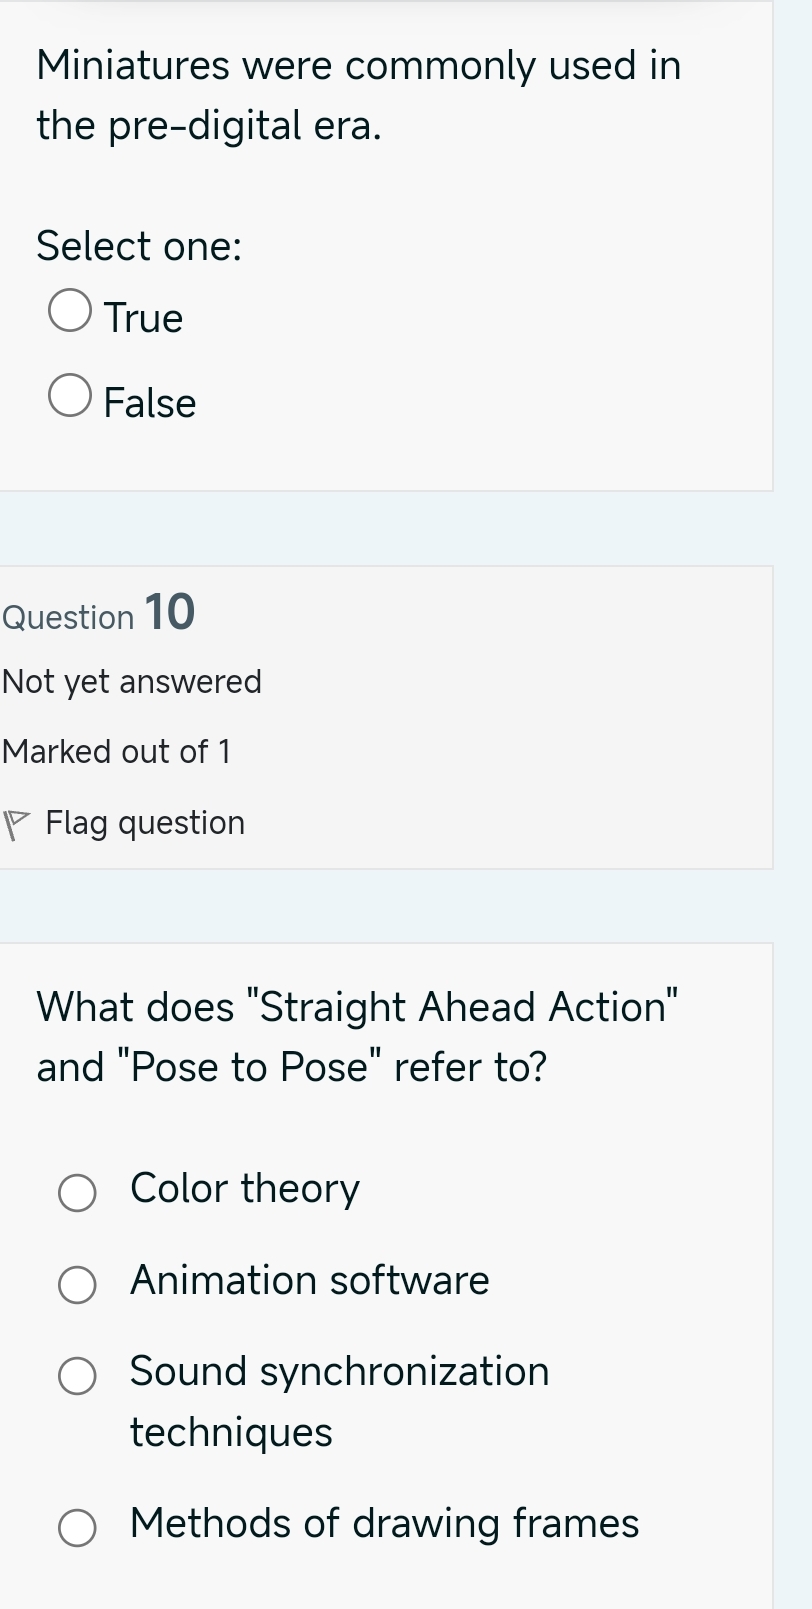
Task: Select the False radio button circle
Action: 70,396
